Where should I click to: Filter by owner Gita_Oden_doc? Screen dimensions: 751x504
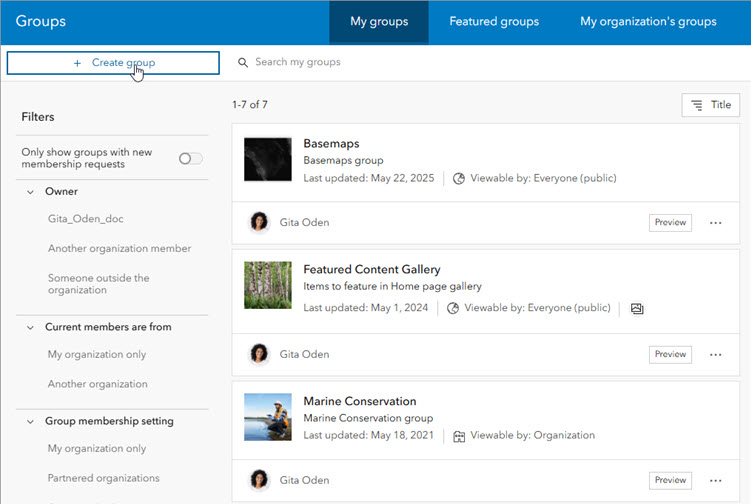click(86, 218)
